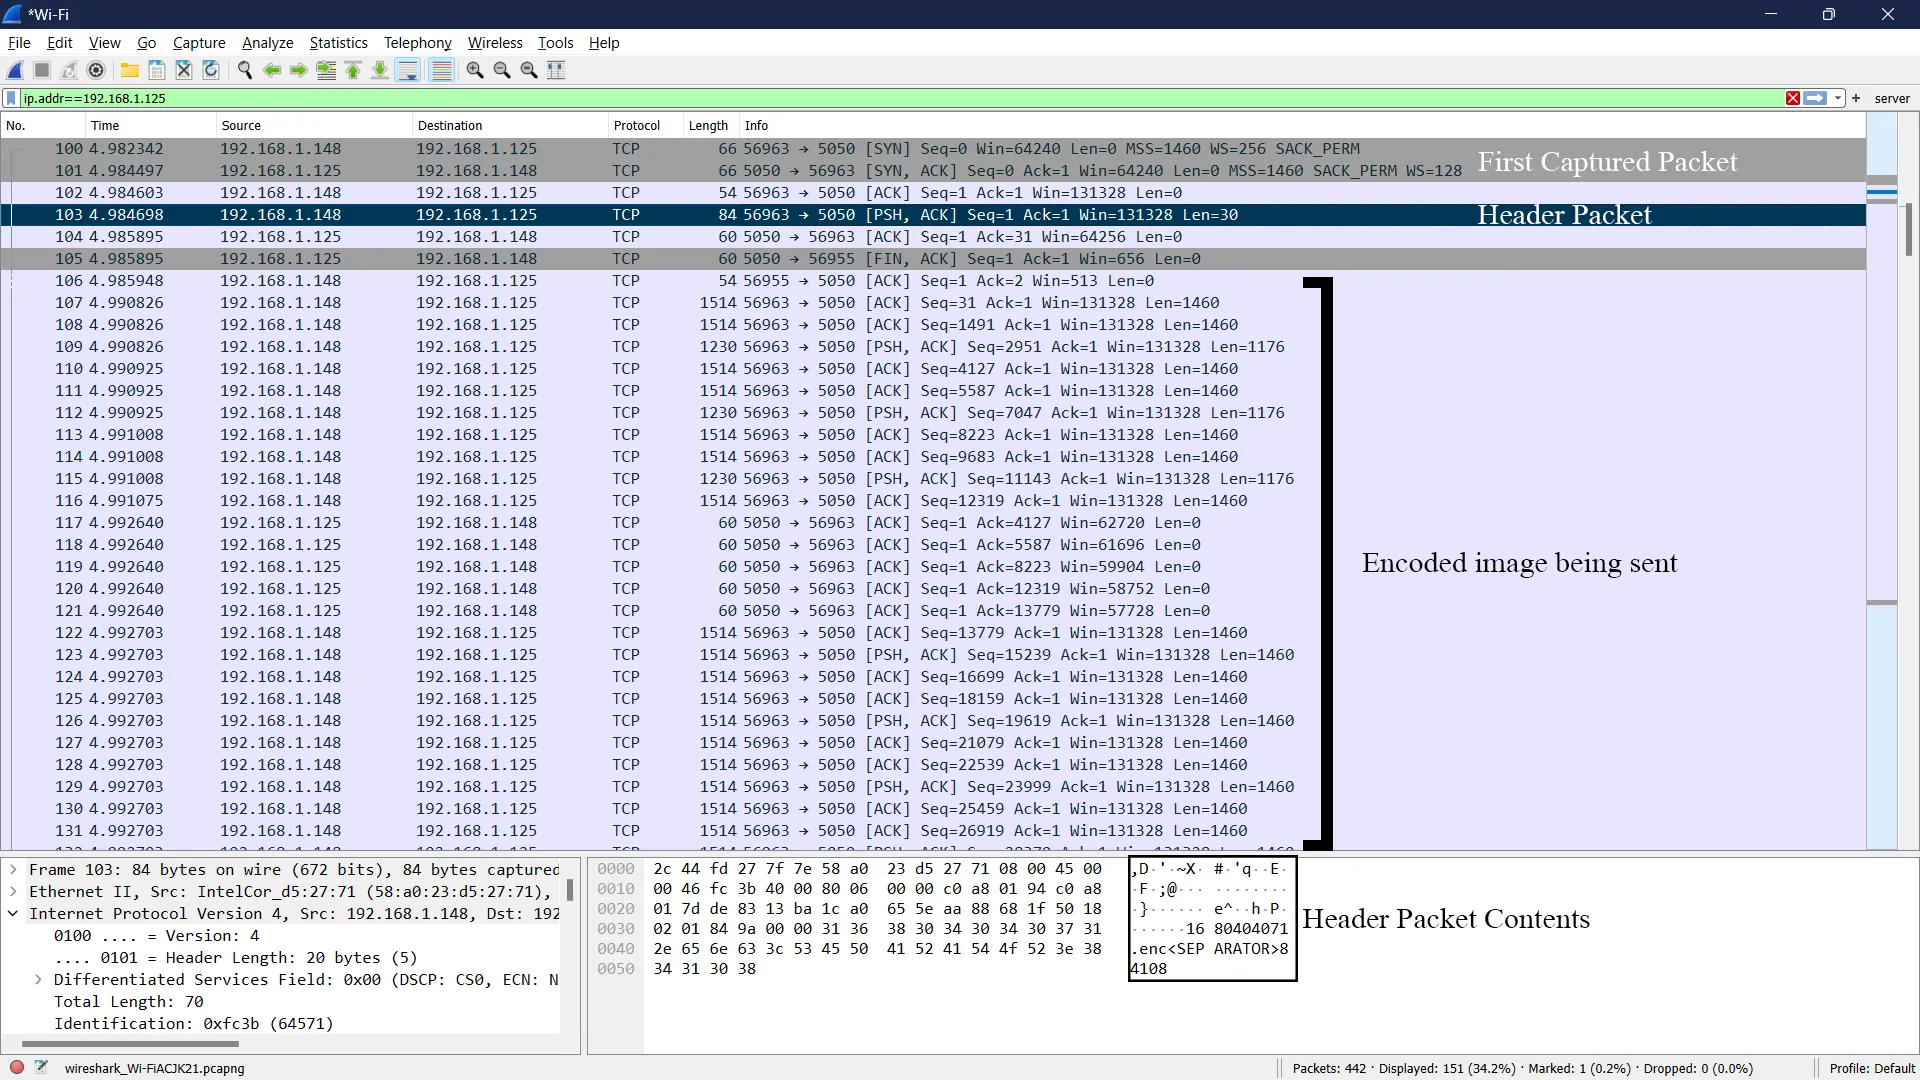Zoom in the packet text

pyautogui.click(x=475, y=70)
